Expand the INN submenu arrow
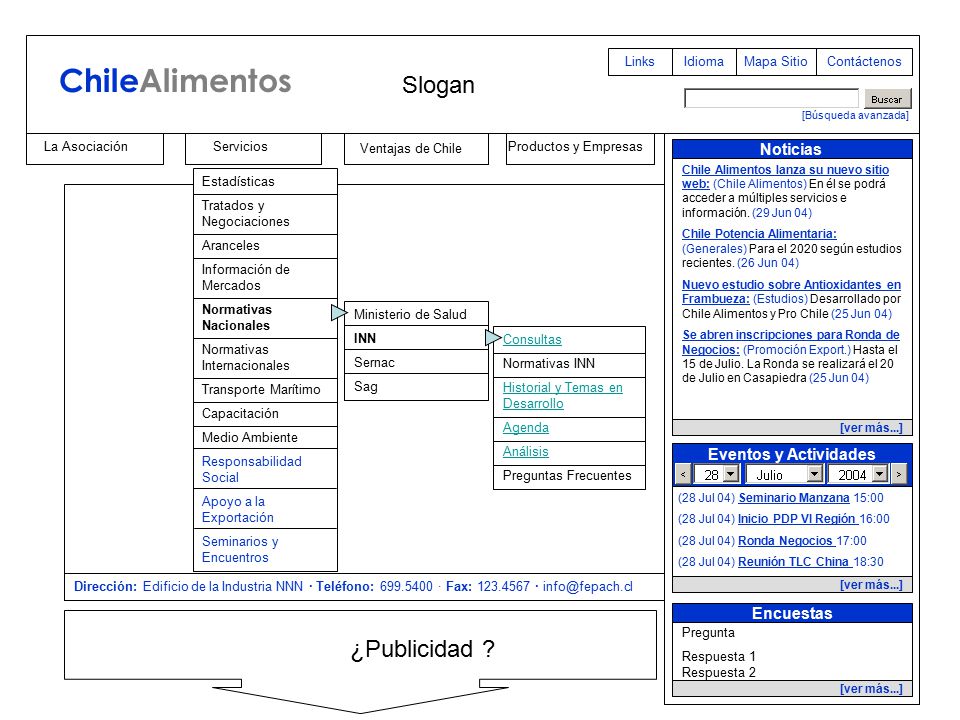Screen dimensions: 960x720 [x=493, y=337]
